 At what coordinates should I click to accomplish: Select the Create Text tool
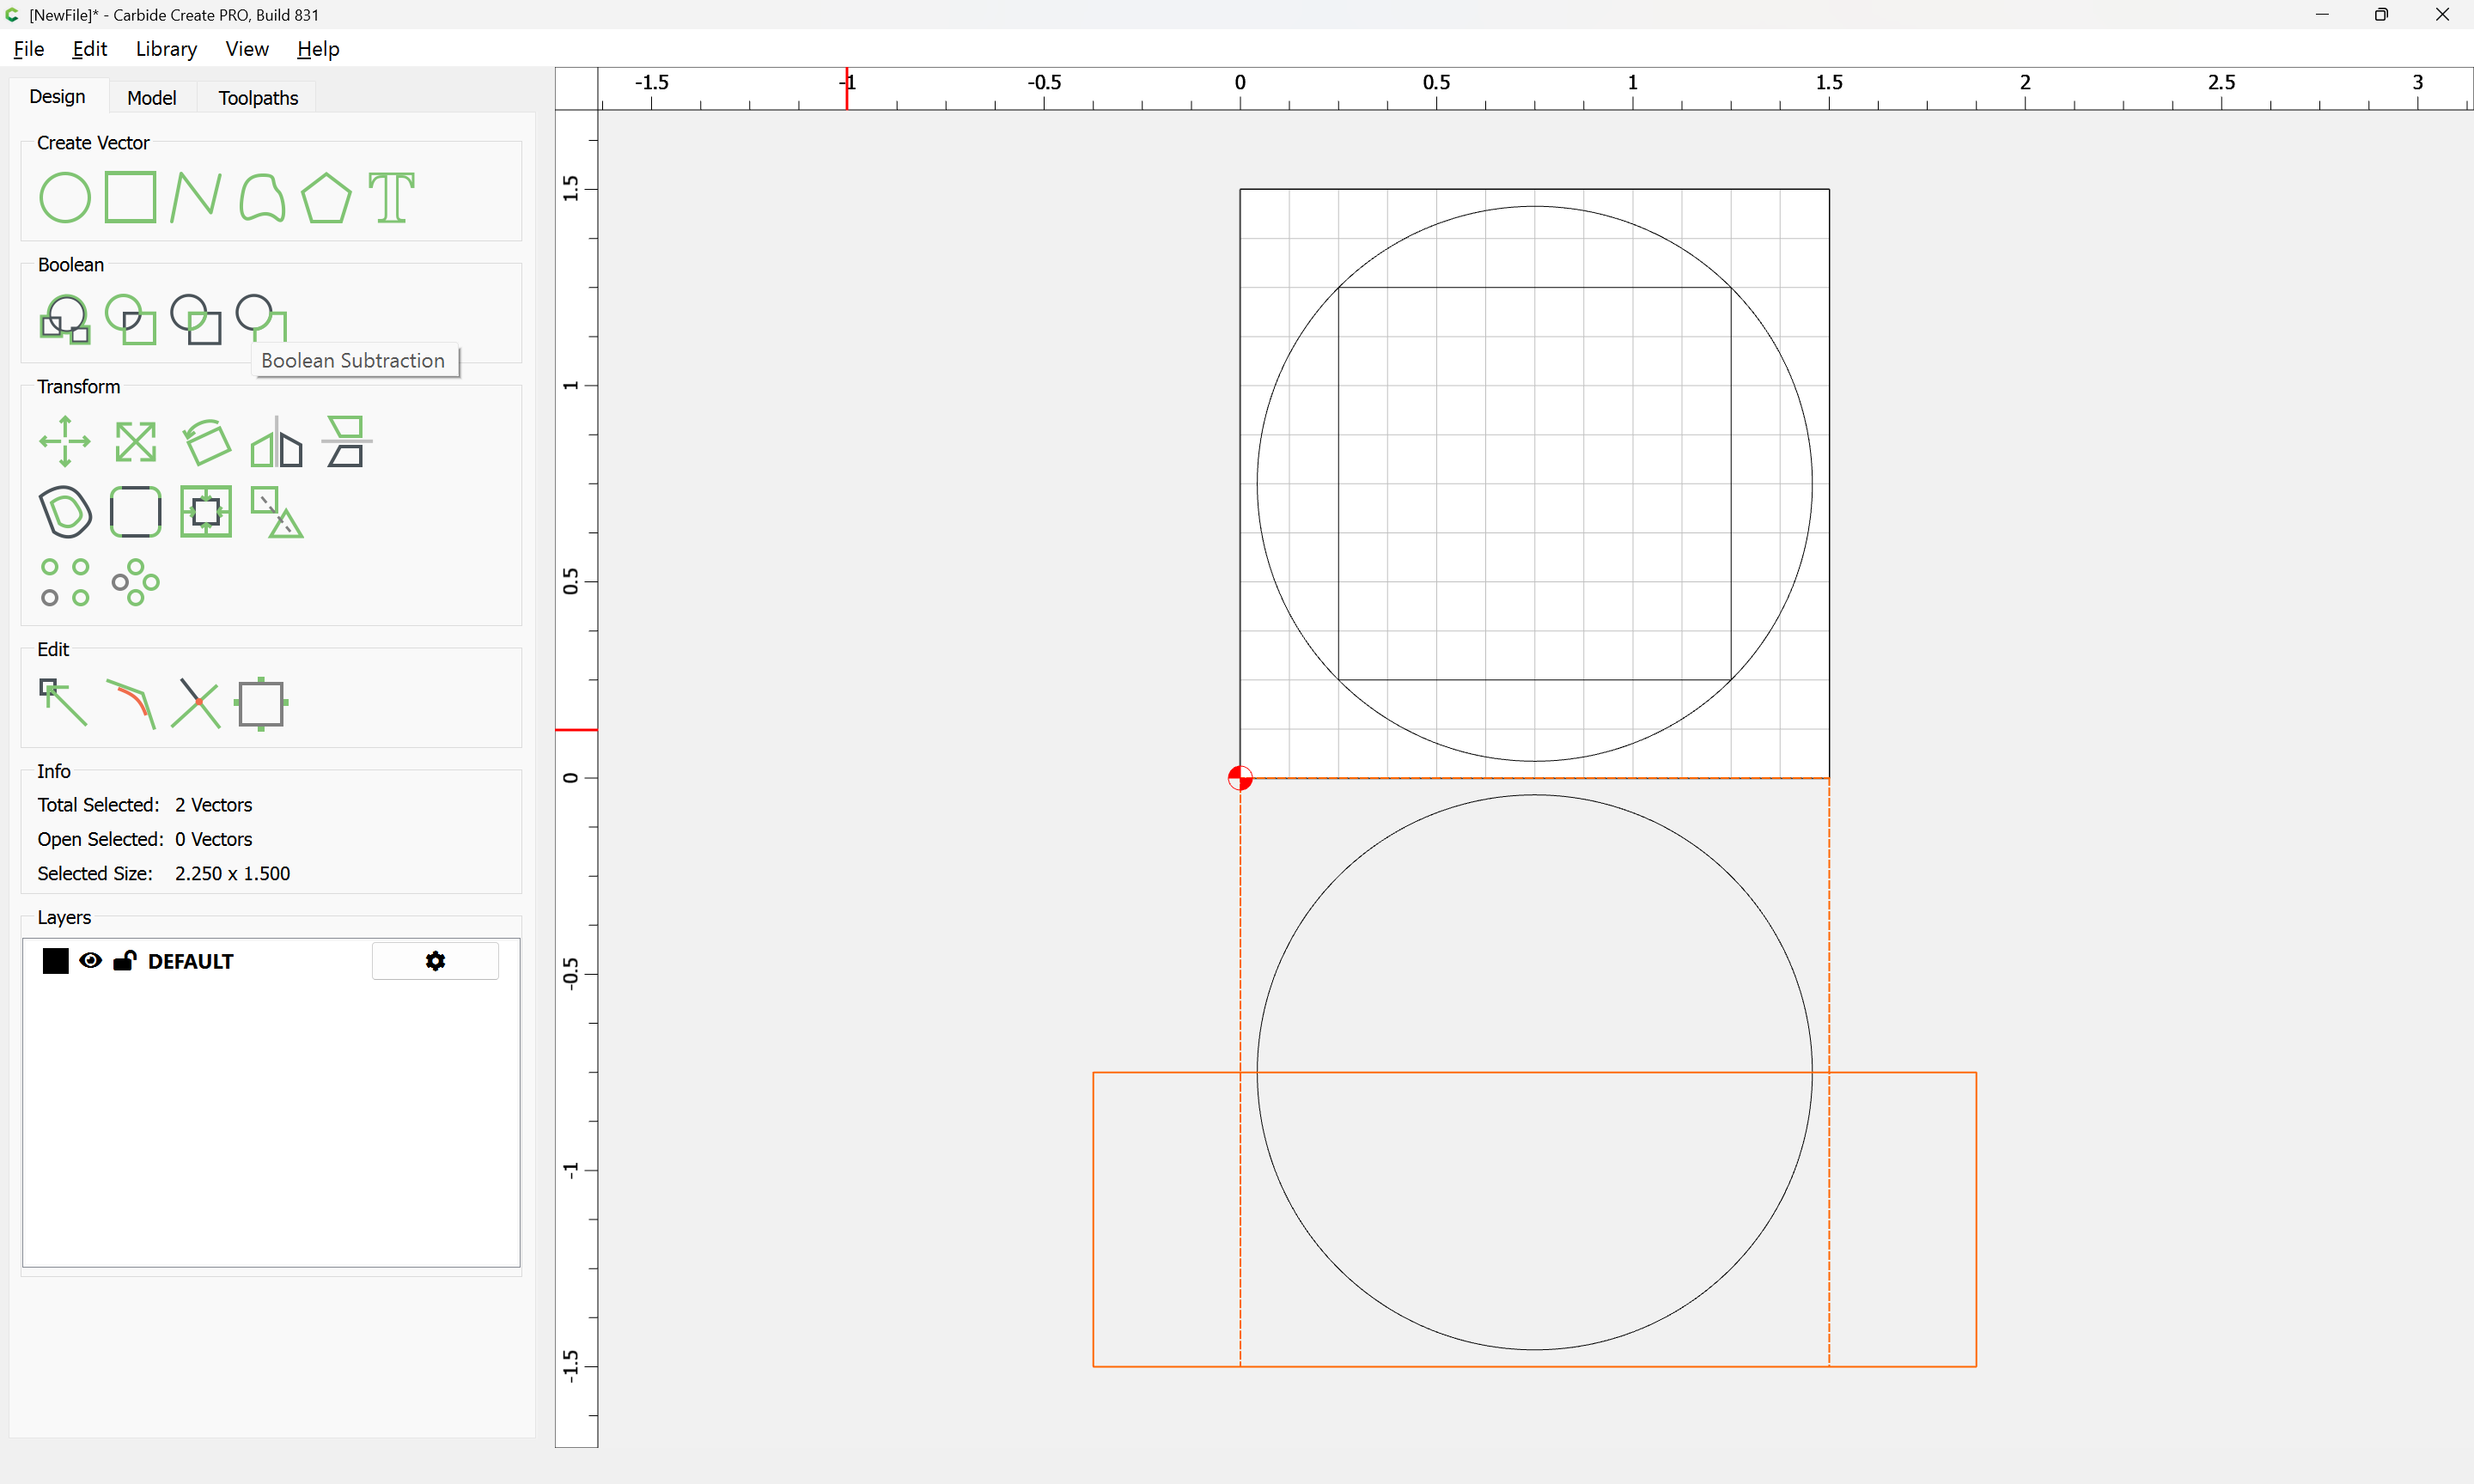tap(391, 197)
